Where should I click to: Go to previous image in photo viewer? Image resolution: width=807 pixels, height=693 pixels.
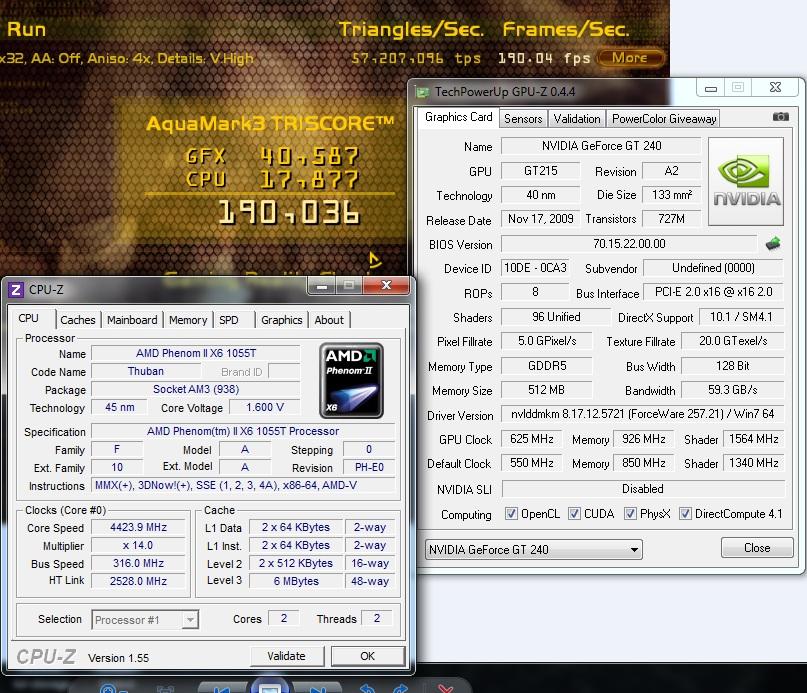coord(222,688)
